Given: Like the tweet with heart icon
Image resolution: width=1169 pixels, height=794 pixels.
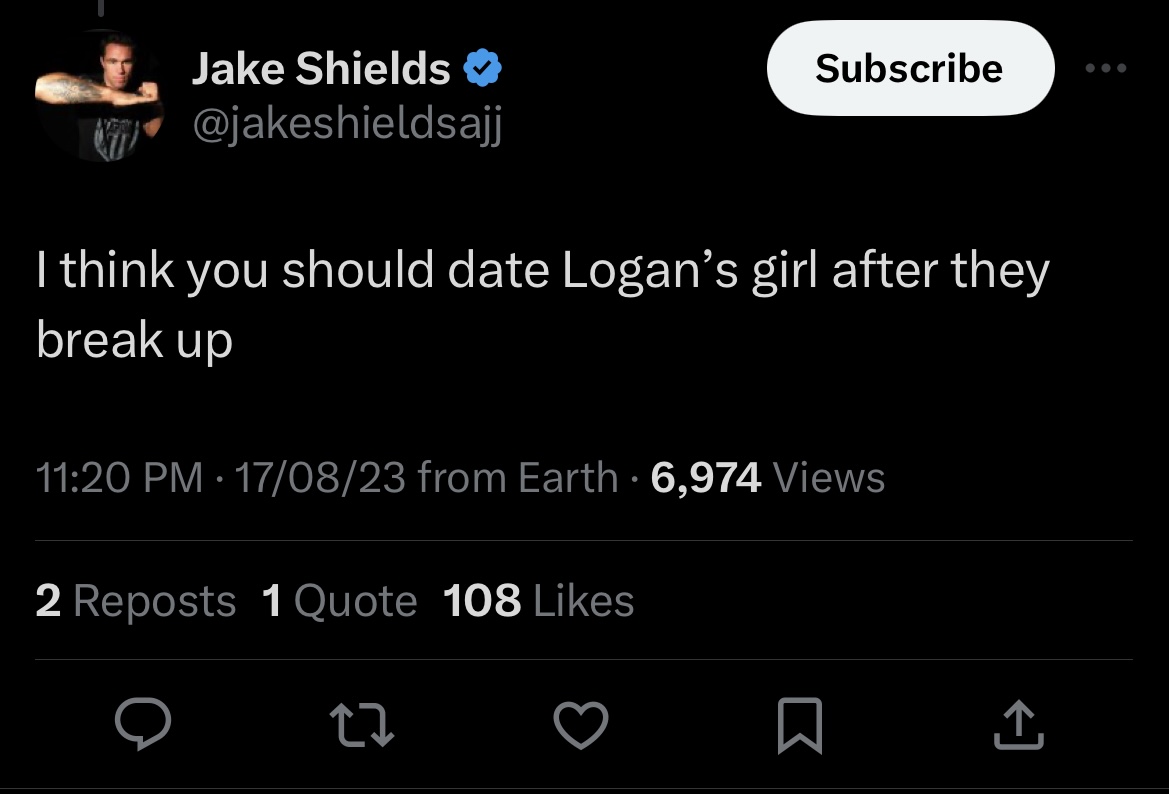Looking at the screenshot, I should tap(580, 725).
